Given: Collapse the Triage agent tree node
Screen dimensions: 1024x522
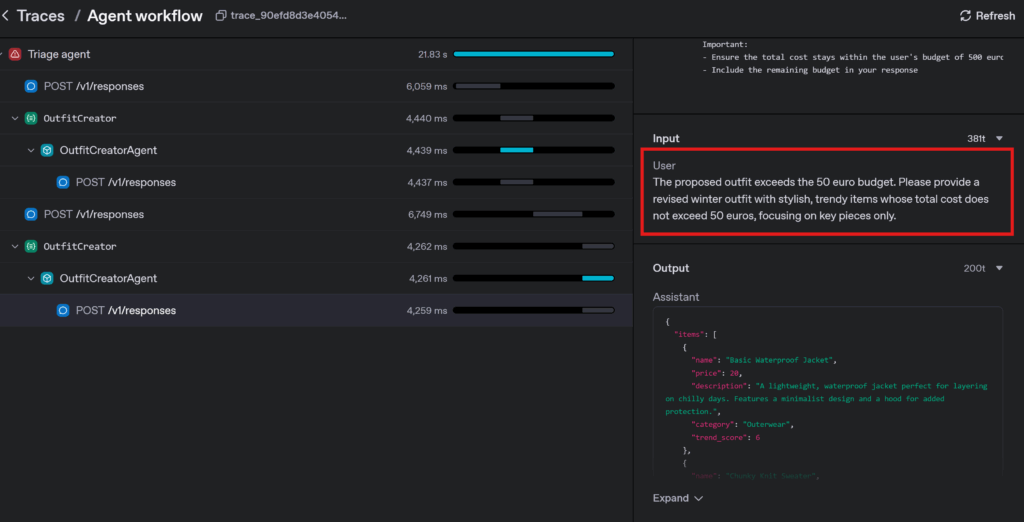Looking at the screenshot, I should 2,54.
